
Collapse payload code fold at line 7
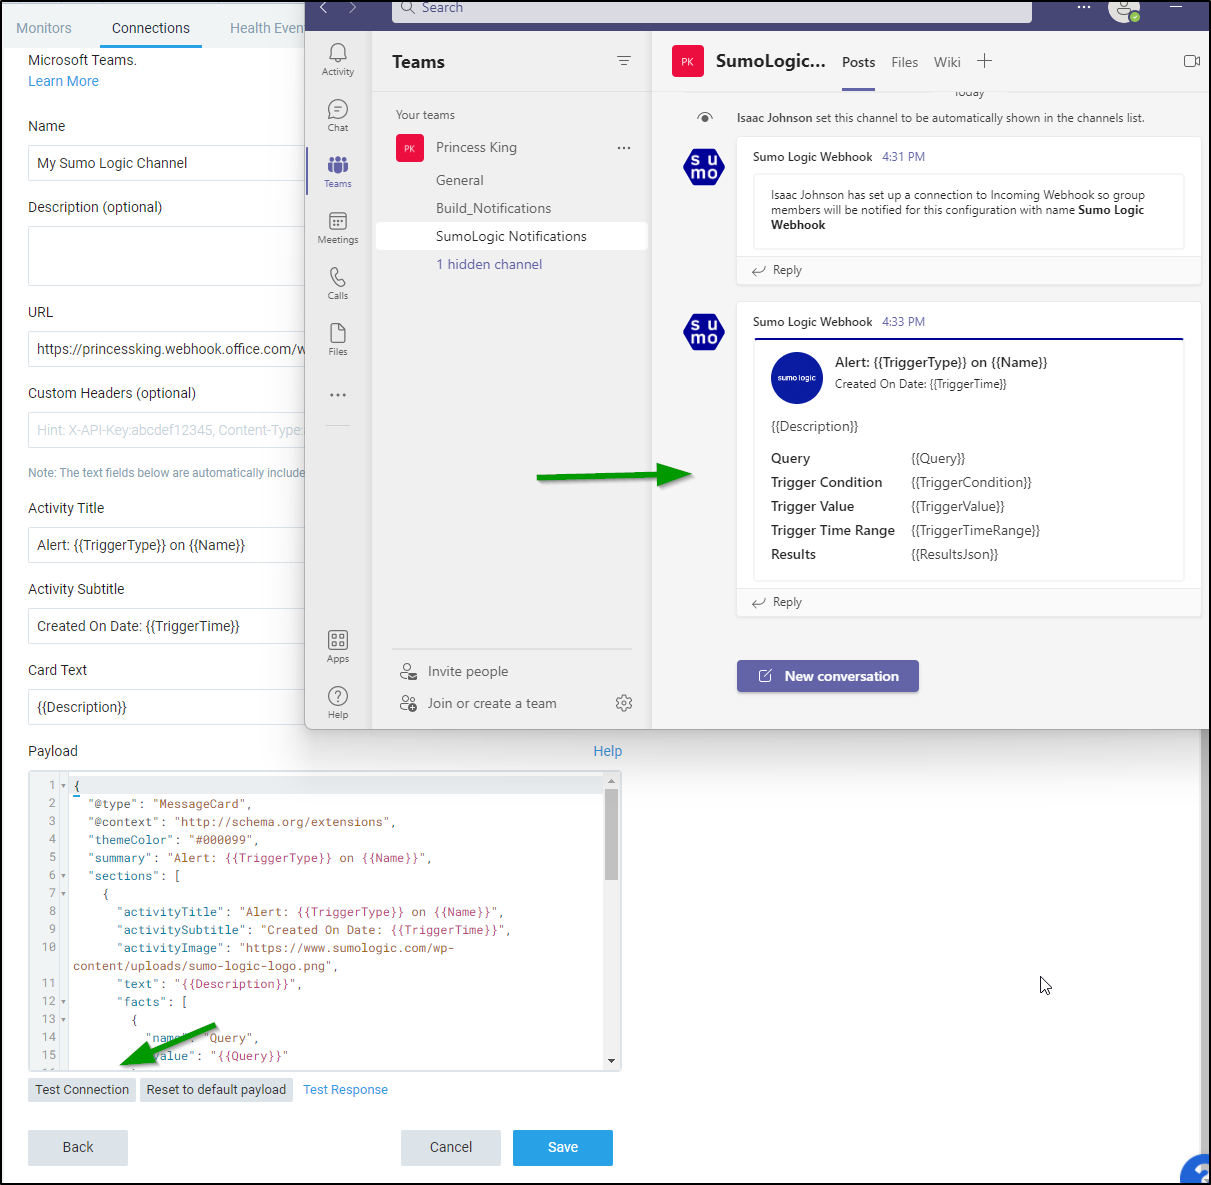pos(63,894)
